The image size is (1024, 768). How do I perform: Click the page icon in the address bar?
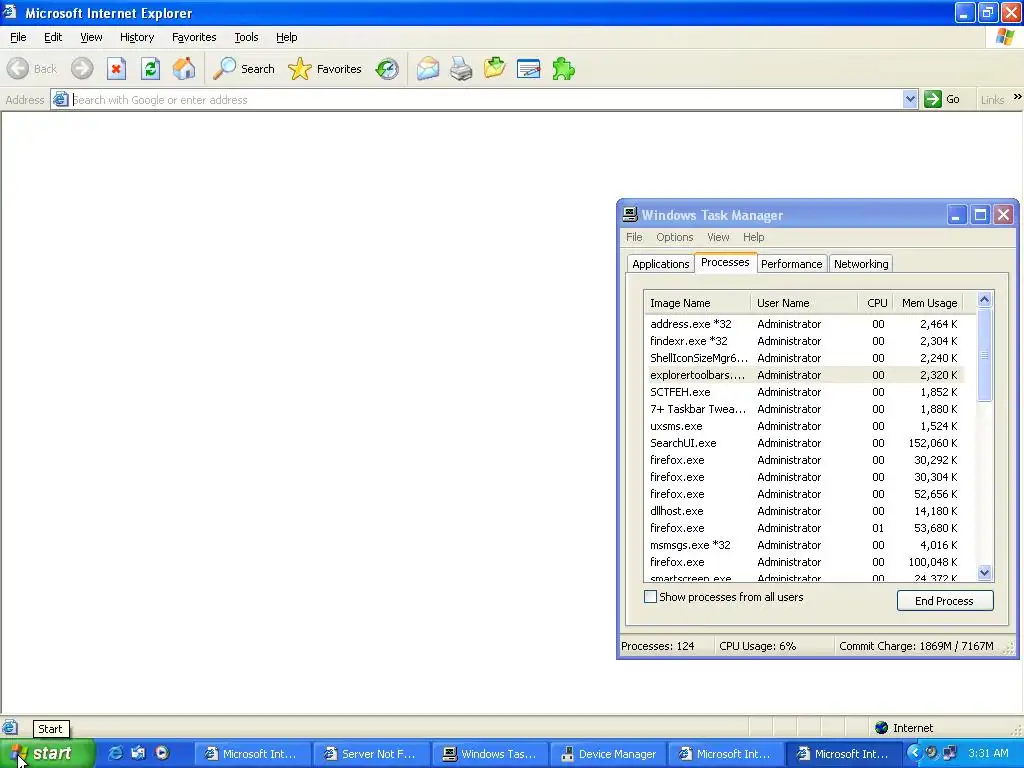tap(60, 99)
